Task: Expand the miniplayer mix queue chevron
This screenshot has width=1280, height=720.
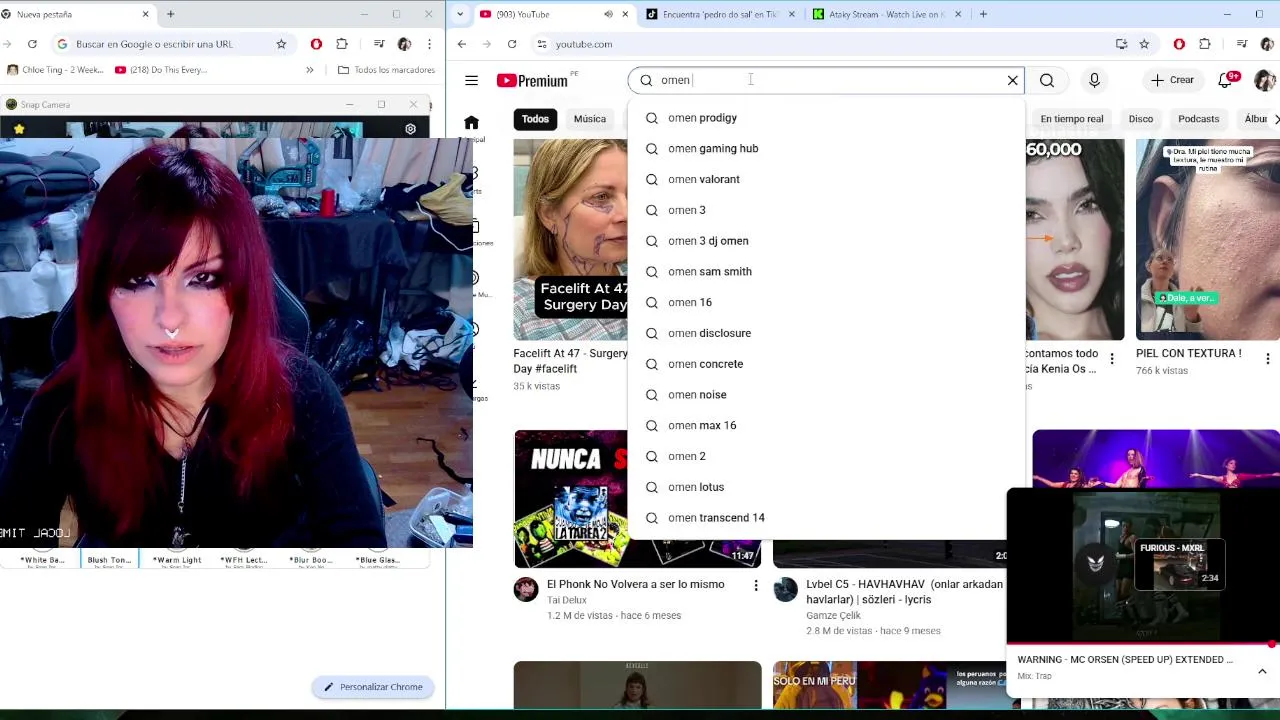Action: coord(1262,671)
